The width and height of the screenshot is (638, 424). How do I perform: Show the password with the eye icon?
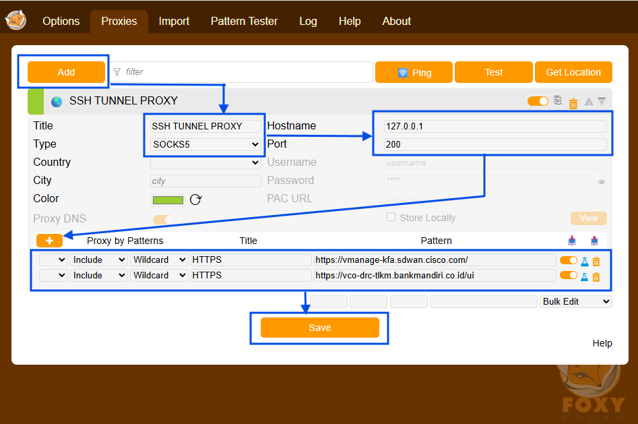pos(601,181)
